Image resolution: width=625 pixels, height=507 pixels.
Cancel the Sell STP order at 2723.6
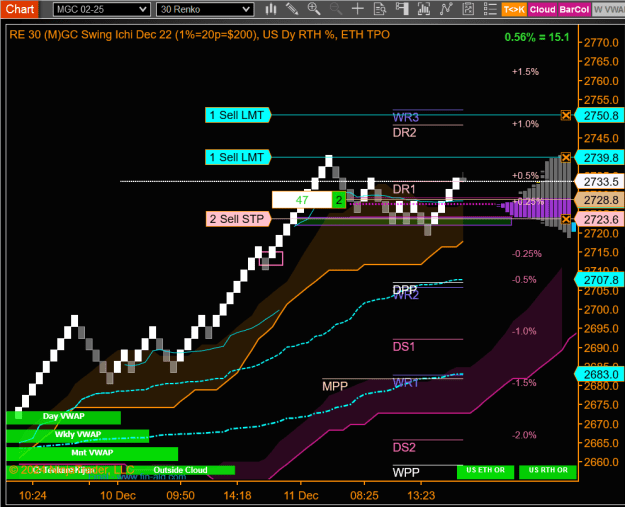tap(566, 219)
